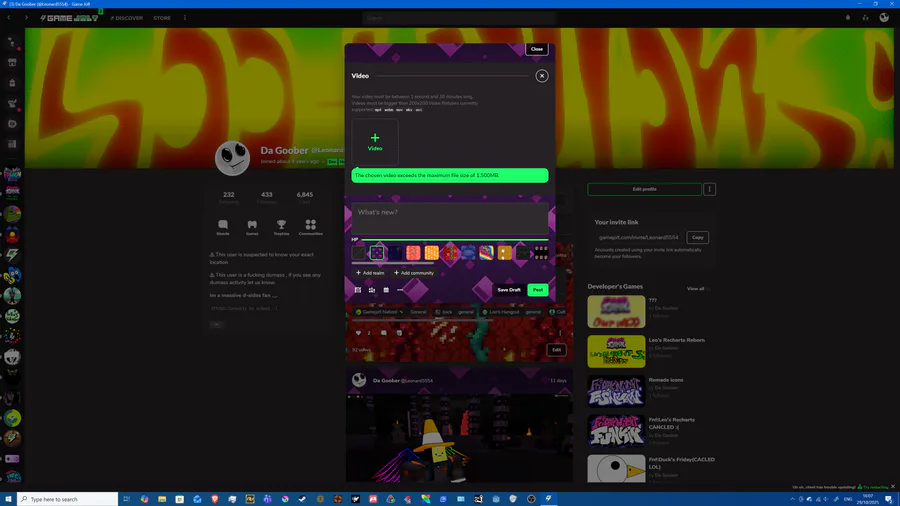Screen dimensions: 900x506
Task: Open the sticker face sidebar icon
Action: click(x=12, y=124)
